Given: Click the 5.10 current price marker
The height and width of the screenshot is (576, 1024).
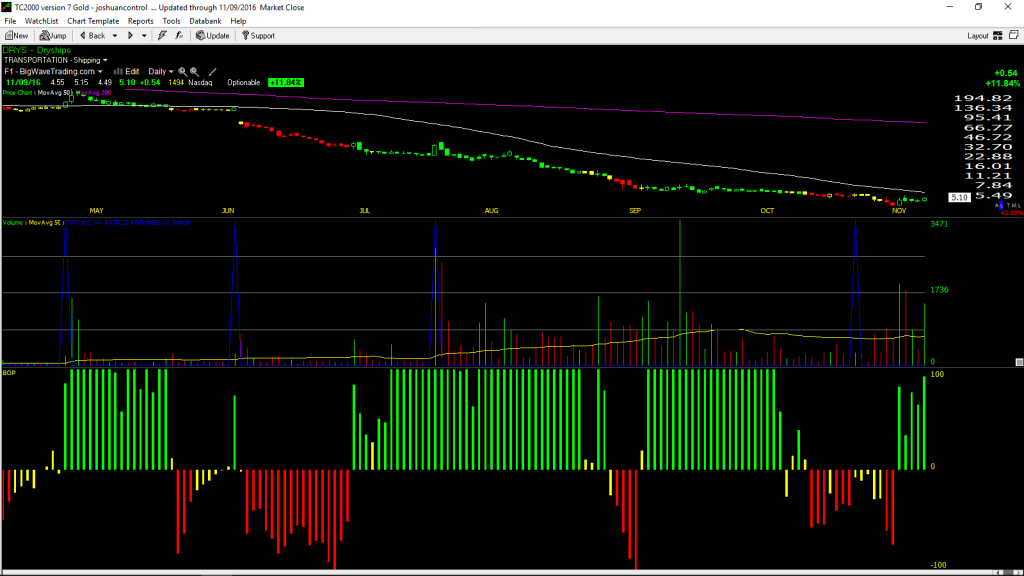Looking at the screenshot, I should (959, 197).
